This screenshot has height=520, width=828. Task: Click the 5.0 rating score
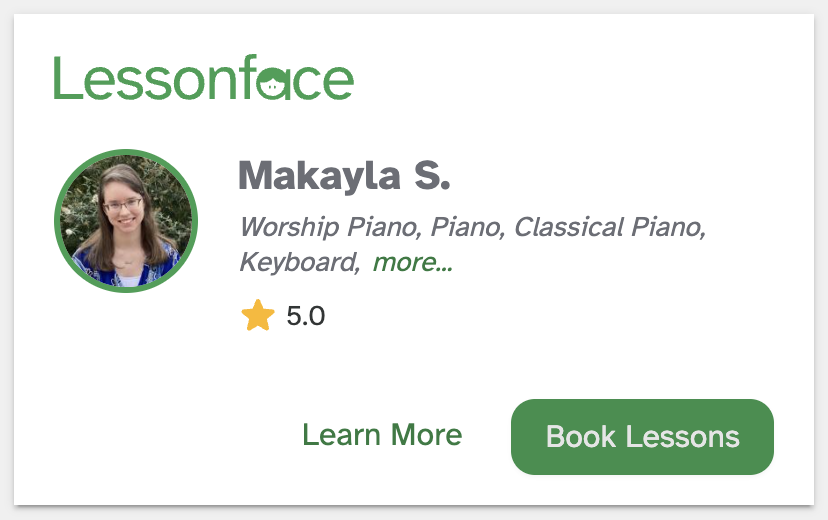(x=305, y=317)
